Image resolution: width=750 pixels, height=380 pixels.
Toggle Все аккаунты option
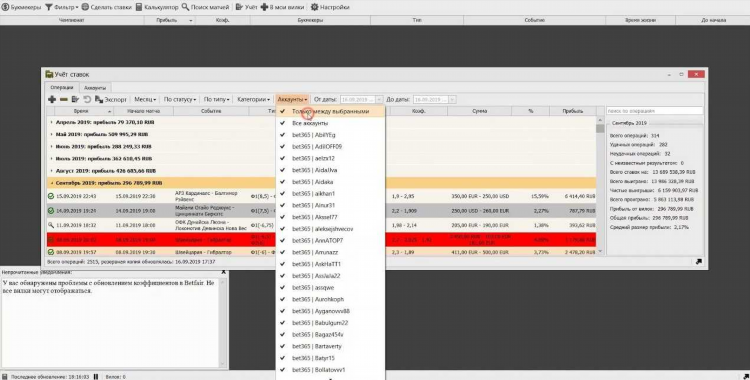click(x=330, y=123)
